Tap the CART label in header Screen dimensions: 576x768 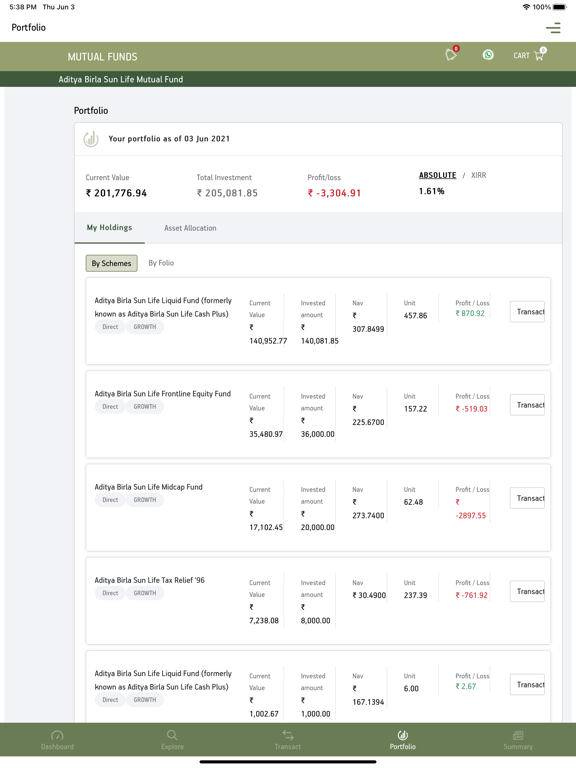(x=522, y=56)
